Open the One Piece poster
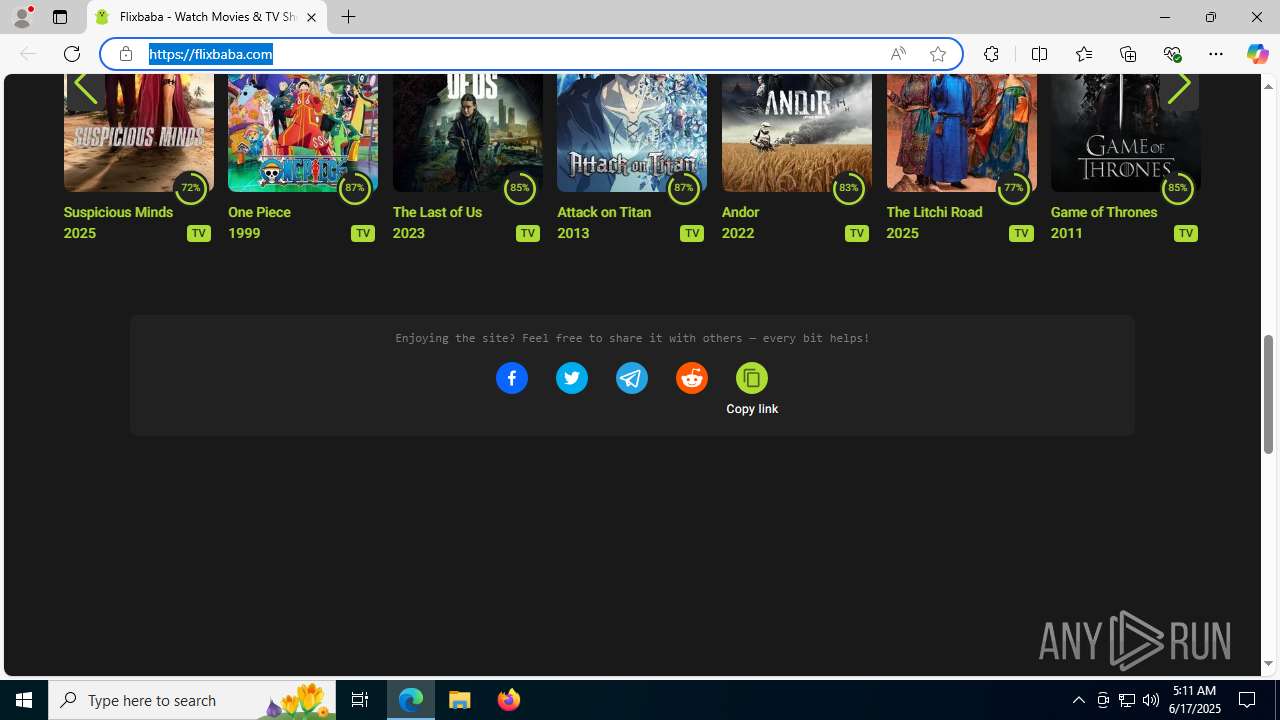Image resolution: width=1280 pixels, height=720 pixels. (x=302, y=132)
